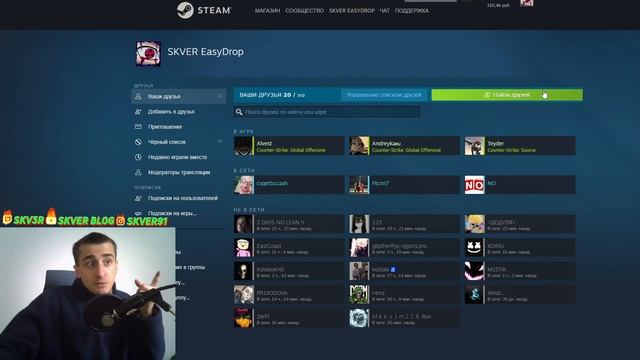This screenshot has width=640, height=360.
Task: Click the follow-user icon beside Подписки на пользователей
Action: [138, 198]
